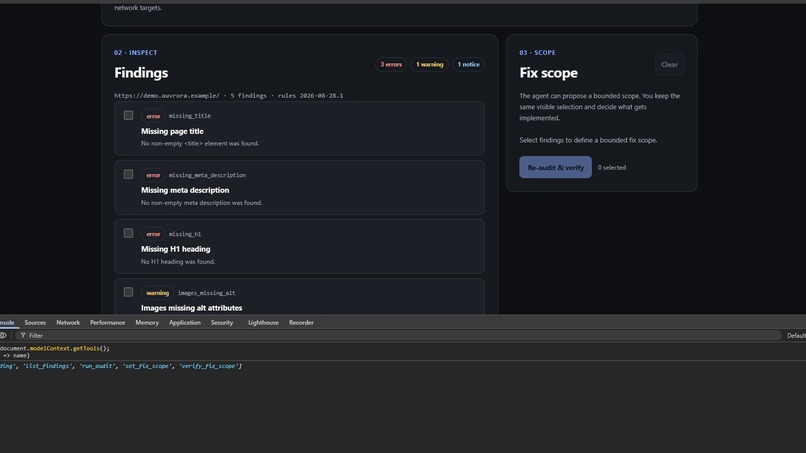Open the Default levels dropdown

[796, 336]
